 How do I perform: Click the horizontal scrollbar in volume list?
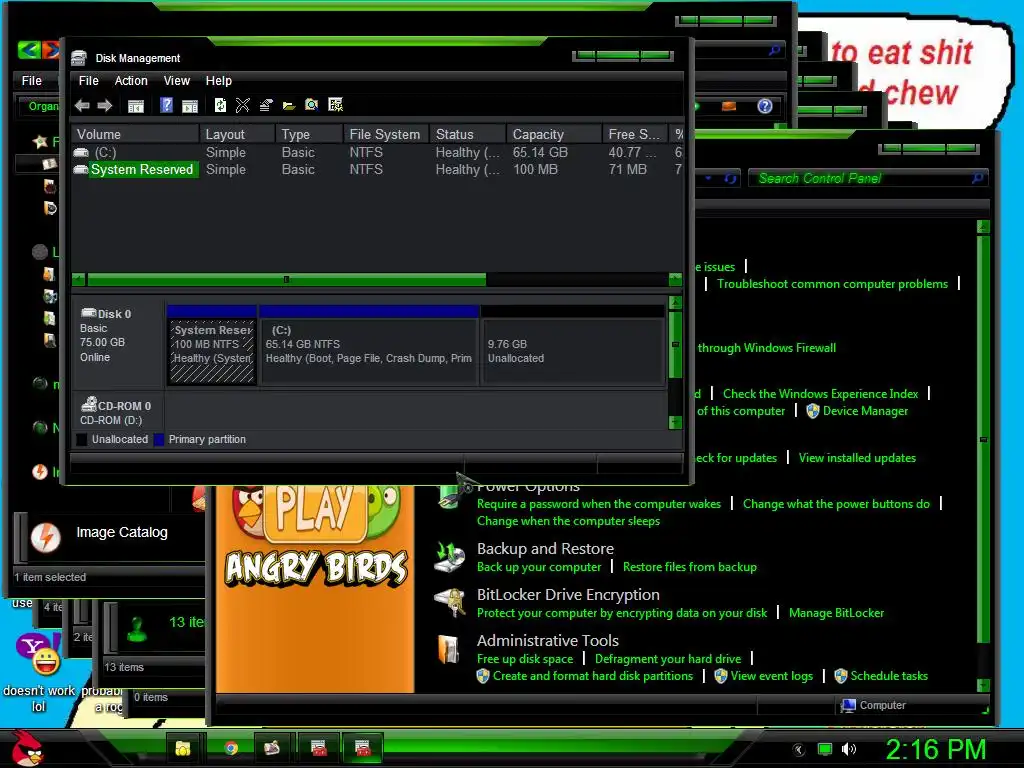click(286, 280)
